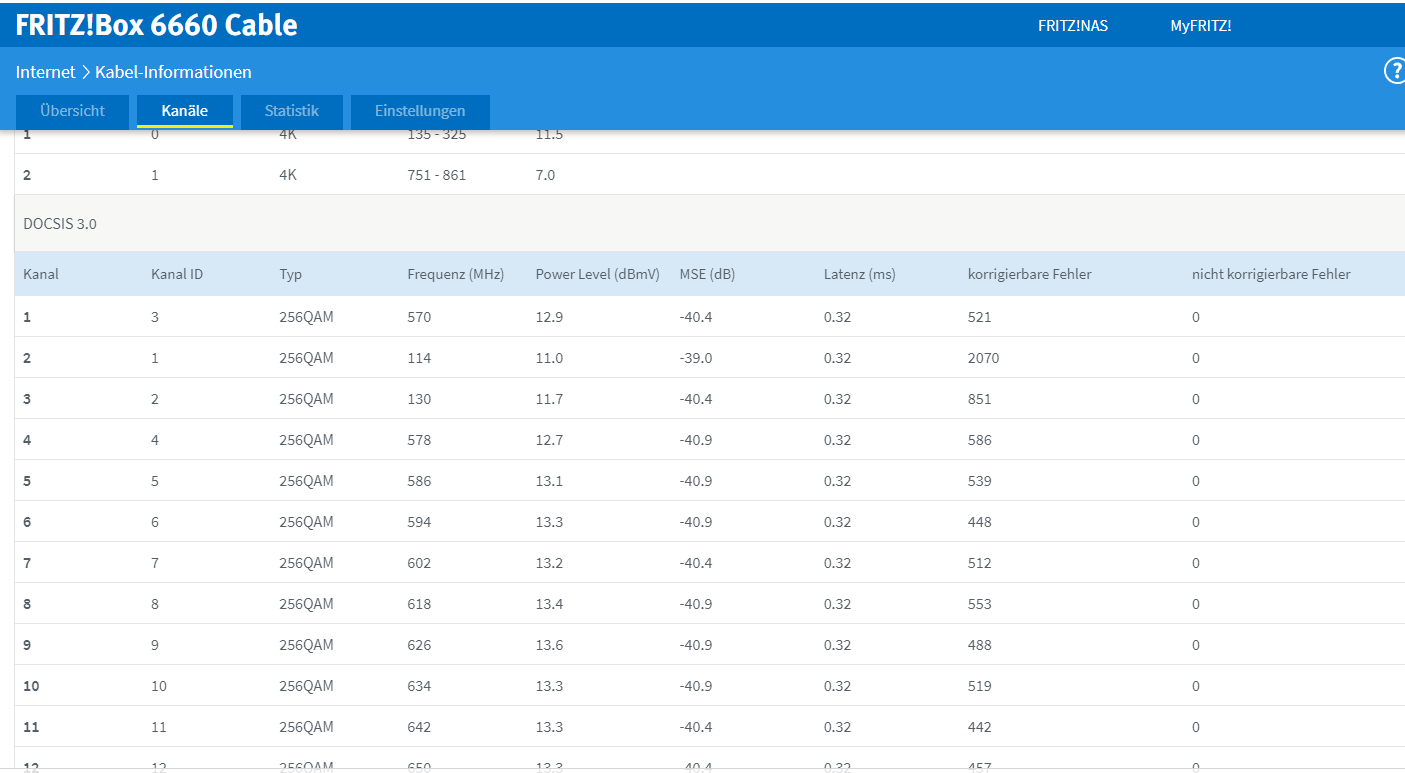Screen dimensions: 1405x773
Task: Open the Statistik tab
Action: [x=291, y=111]
